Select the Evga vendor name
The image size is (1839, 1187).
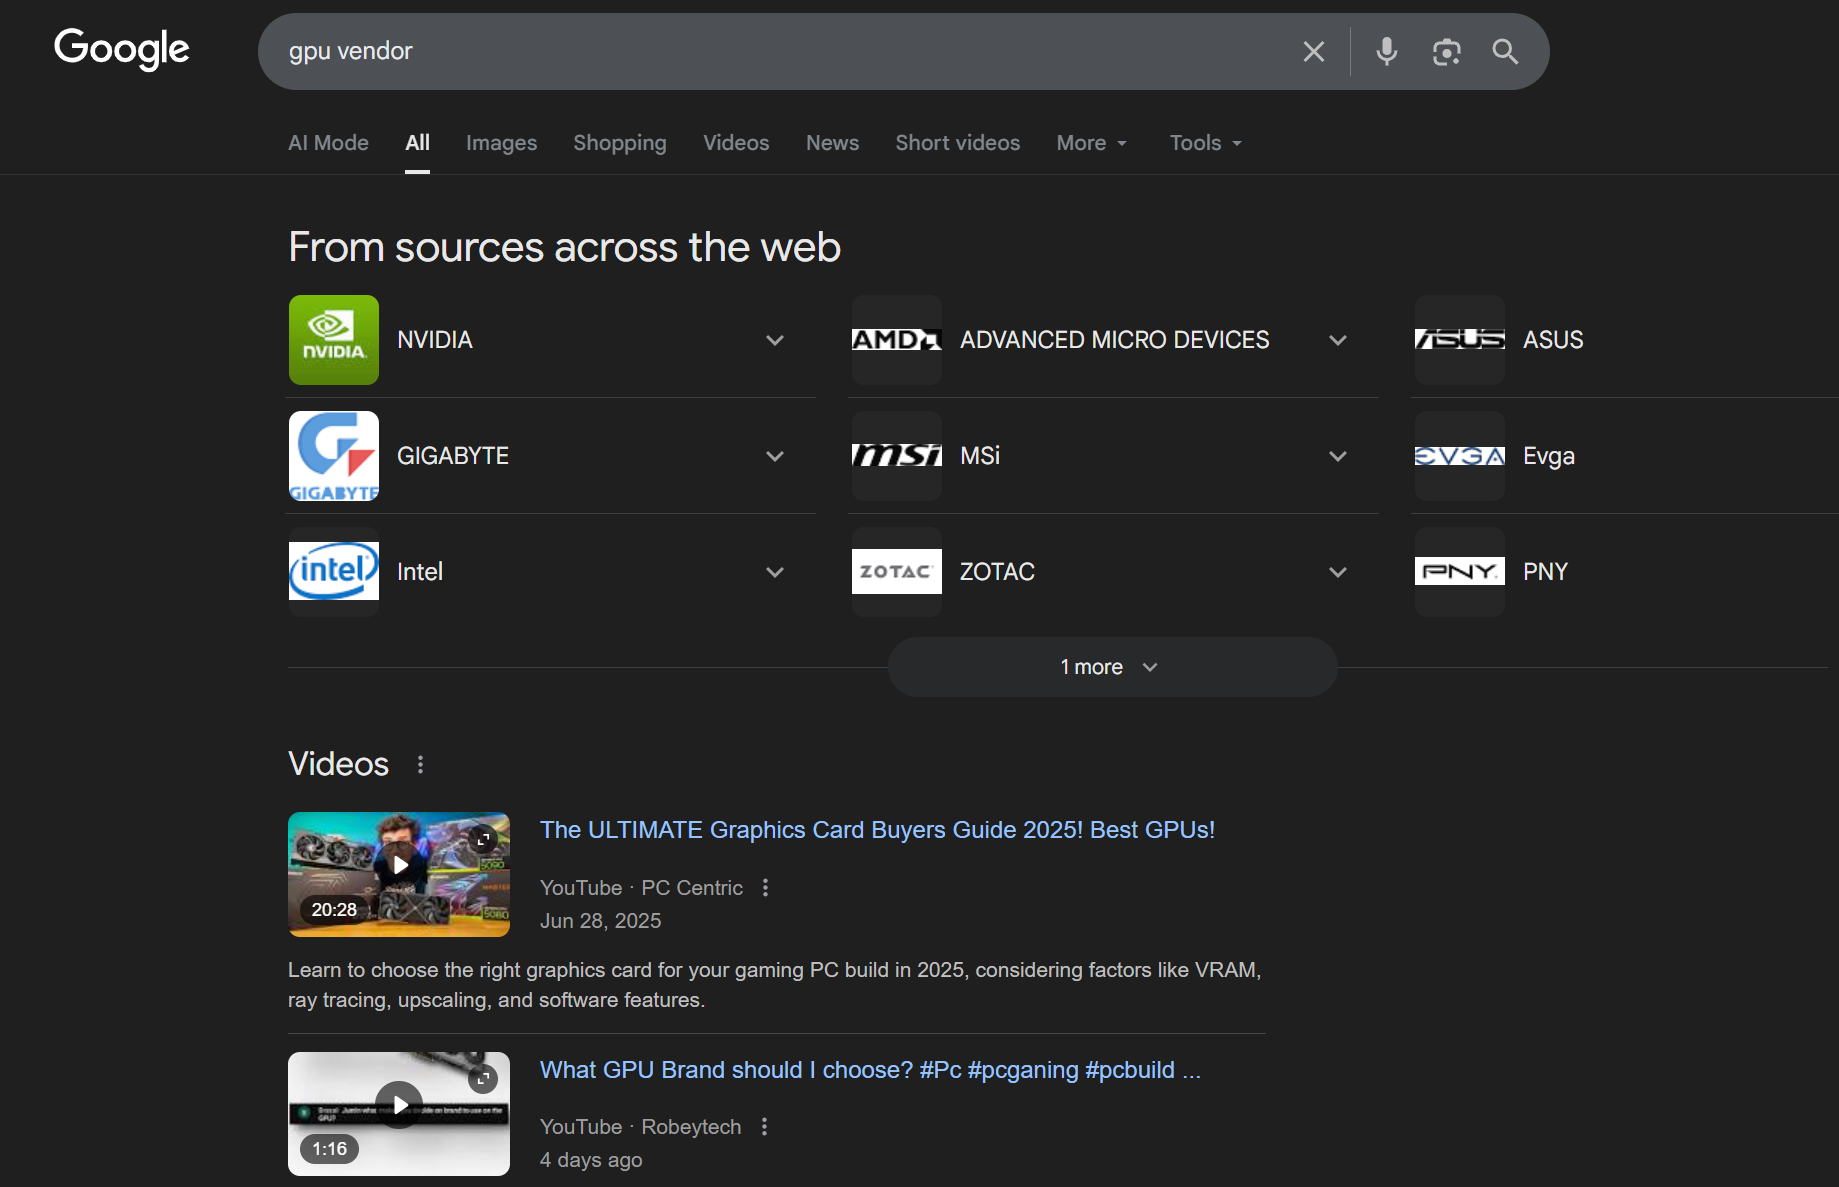pyautogui.click(x=1549, y=456)
